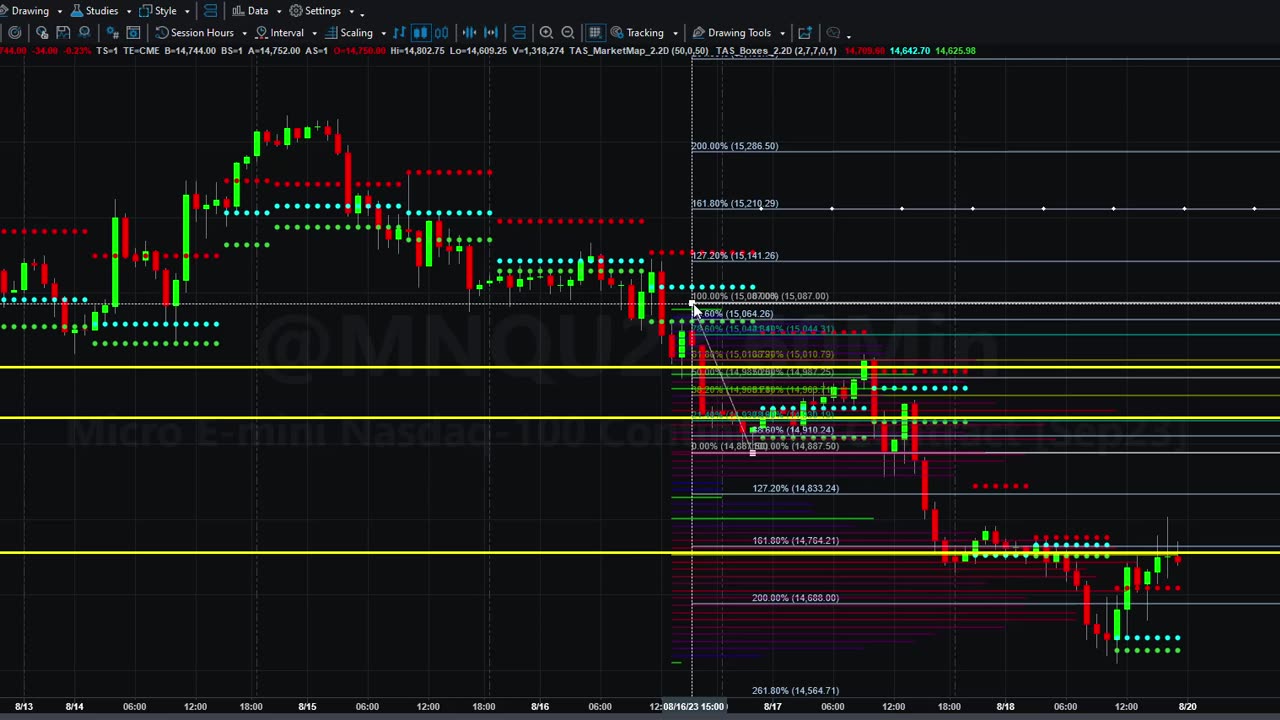This screenshot has width=1280, height=720.
Task: Expand the Style dropdown arrow
Action: pos(187,12)
